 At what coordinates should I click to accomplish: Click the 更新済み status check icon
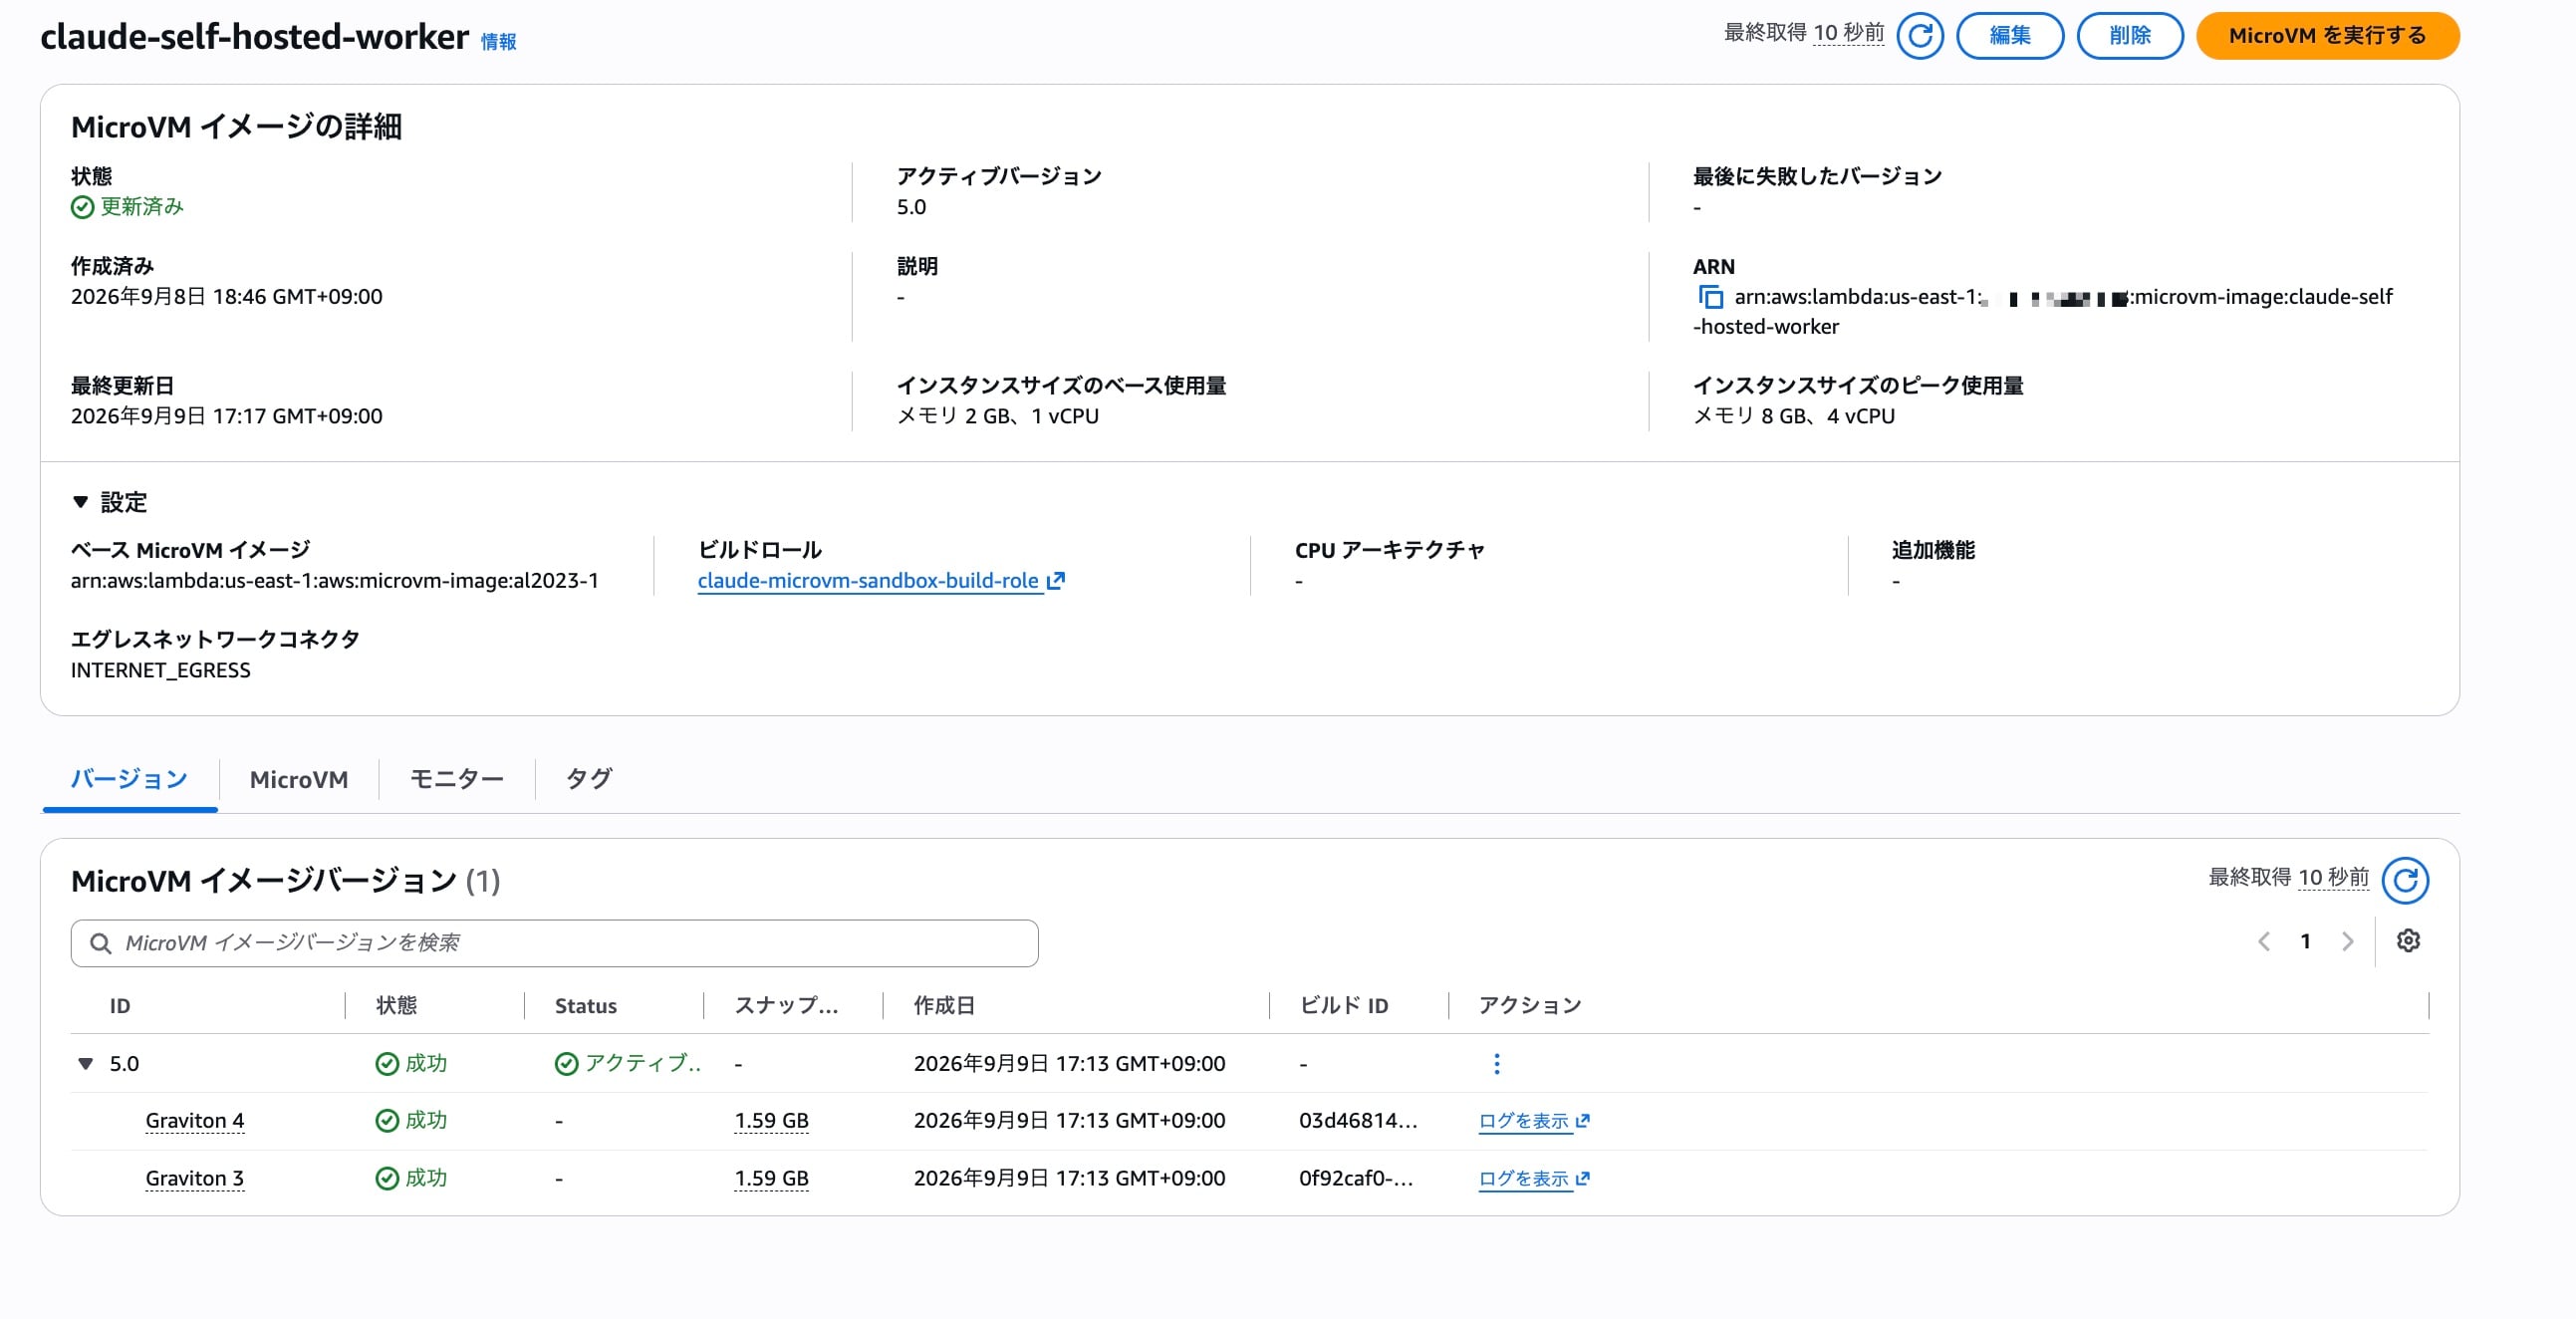point(82,207)
